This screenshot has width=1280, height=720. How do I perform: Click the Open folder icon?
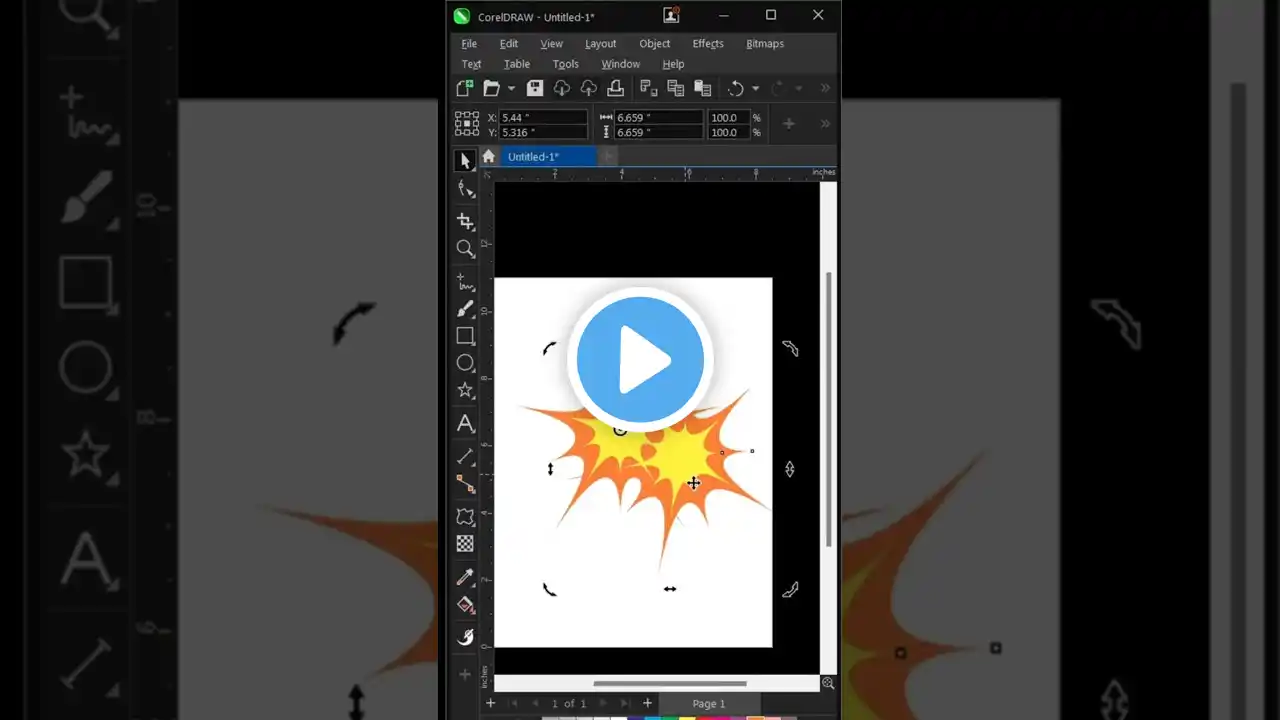point(491,88)
